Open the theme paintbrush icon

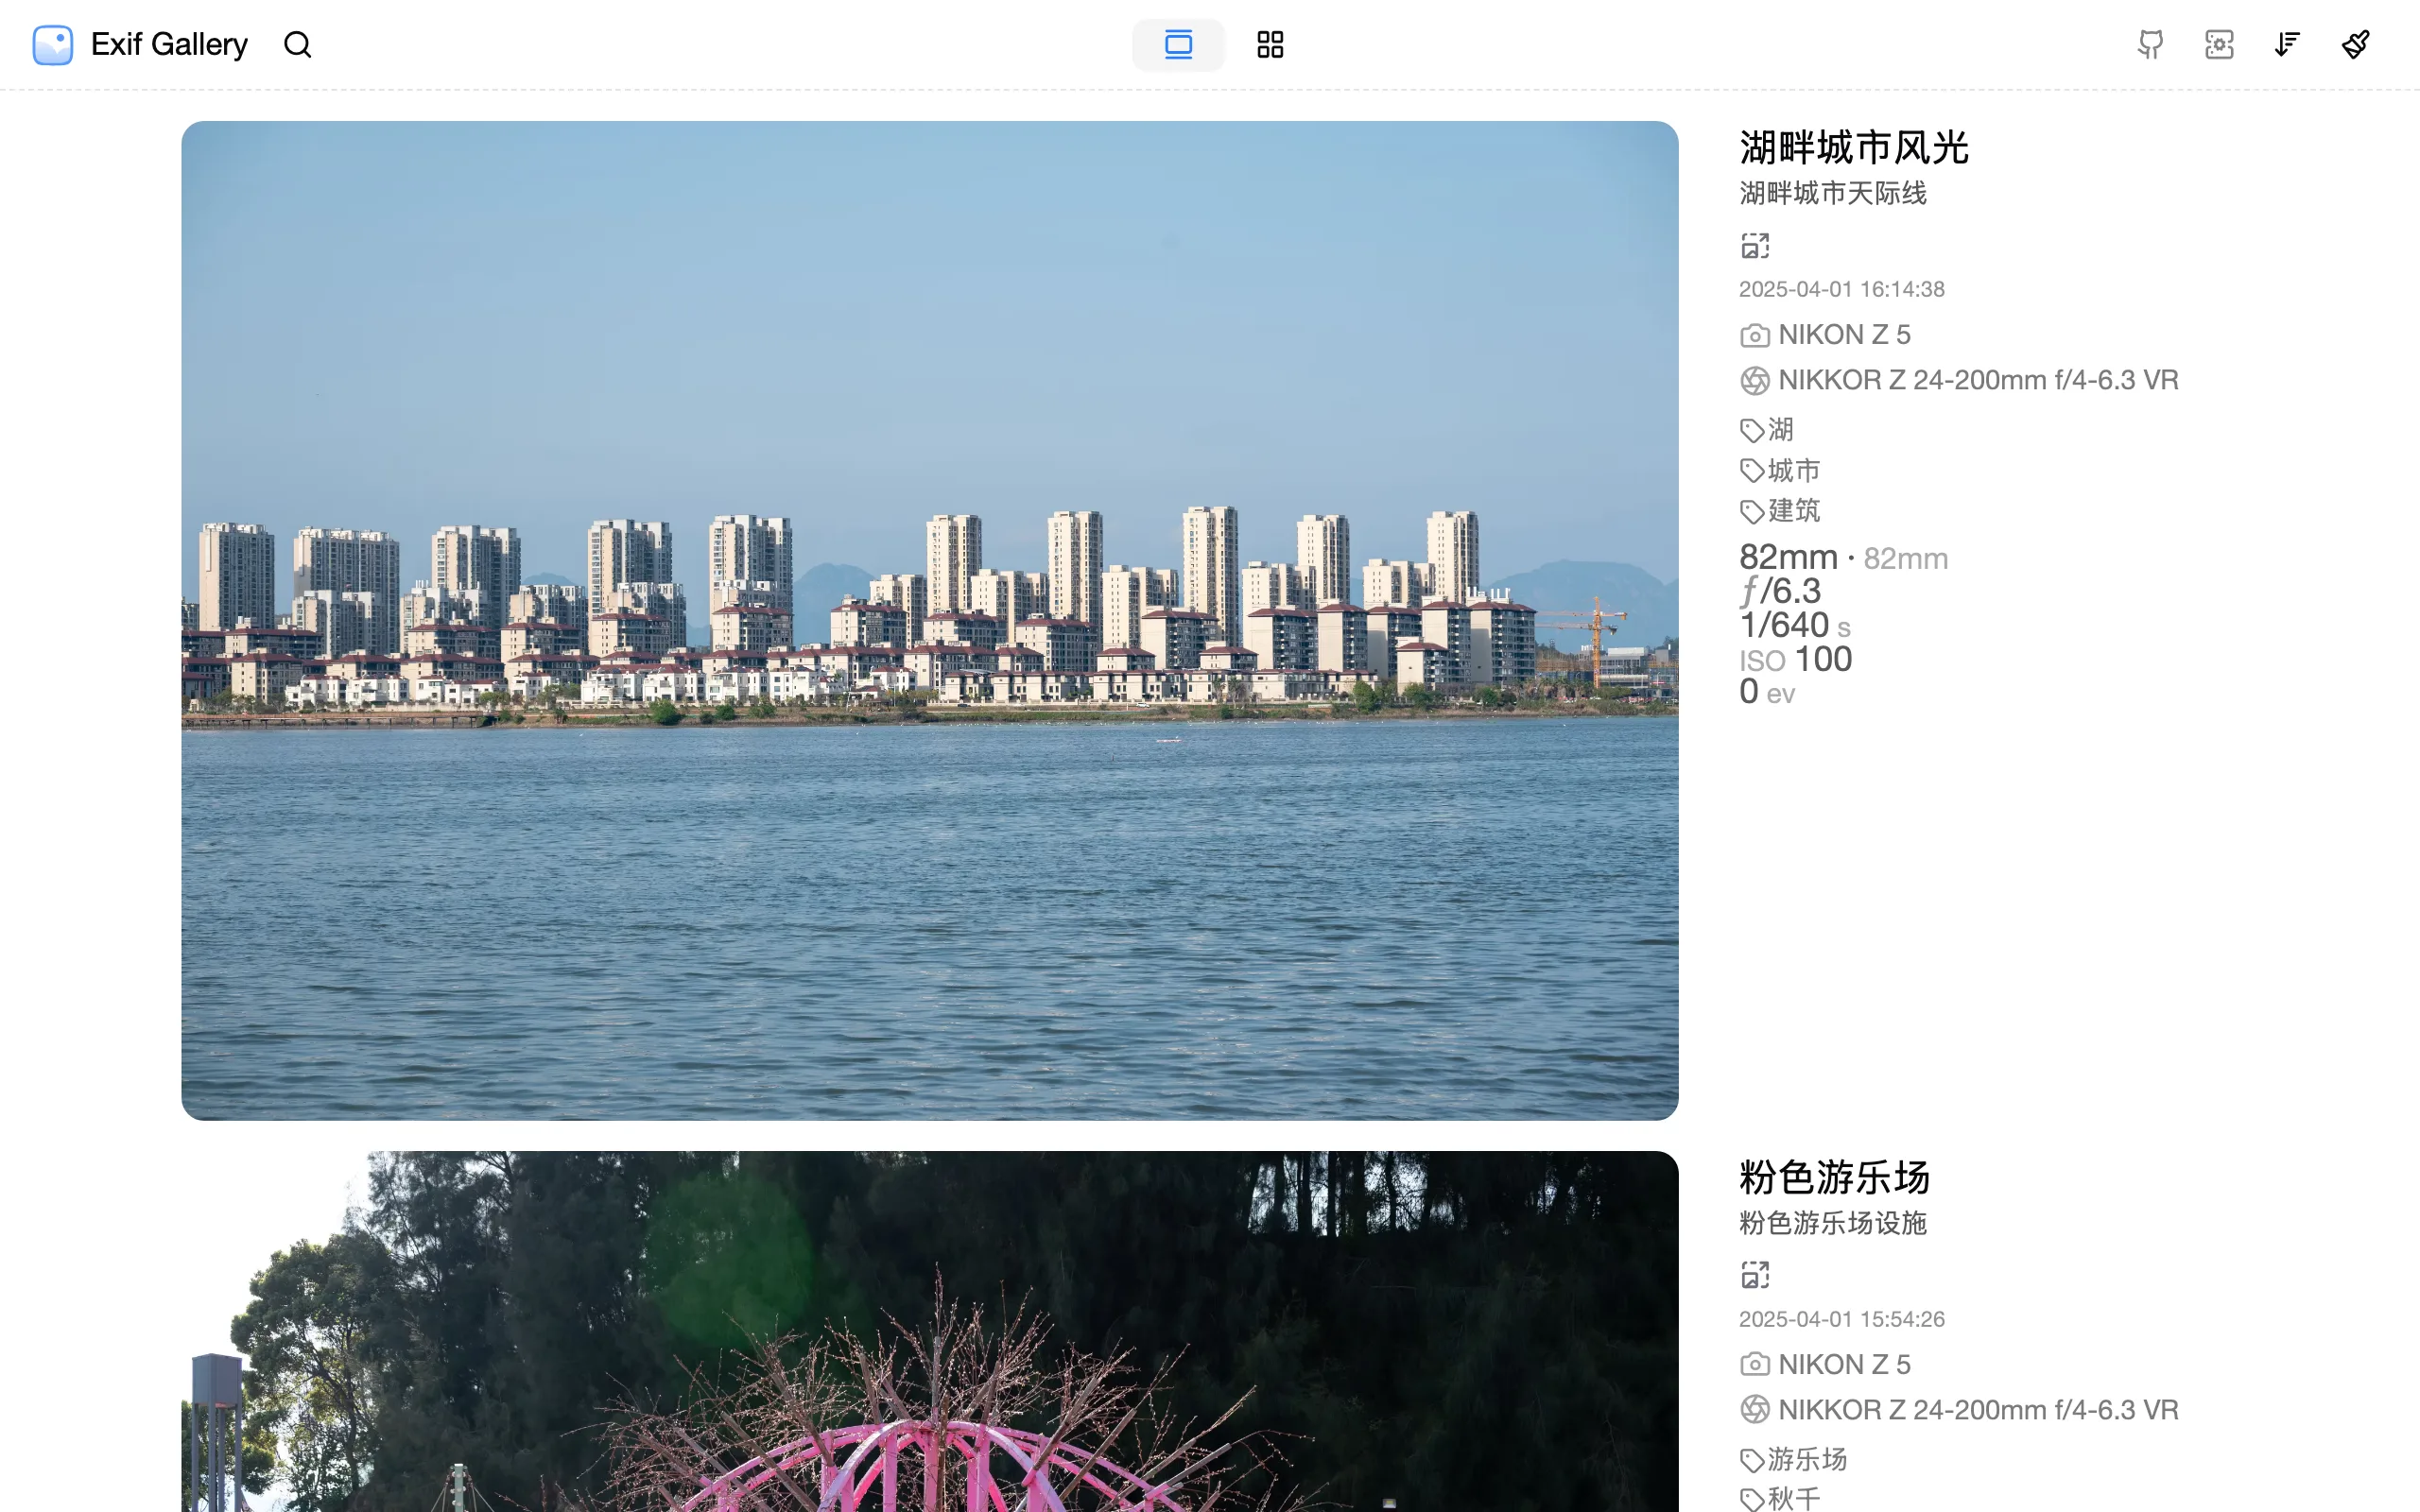click(2355, 45)
